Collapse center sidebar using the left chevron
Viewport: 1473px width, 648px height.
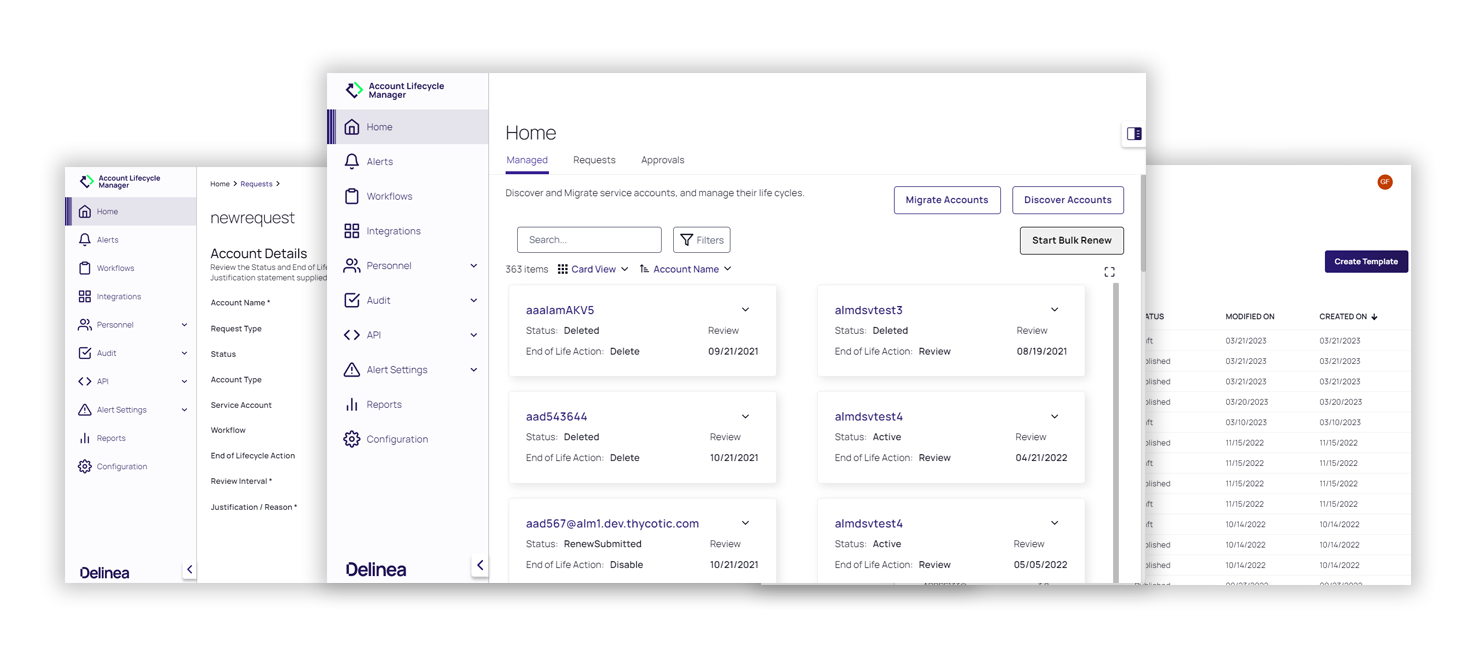(x=480, y=566)
